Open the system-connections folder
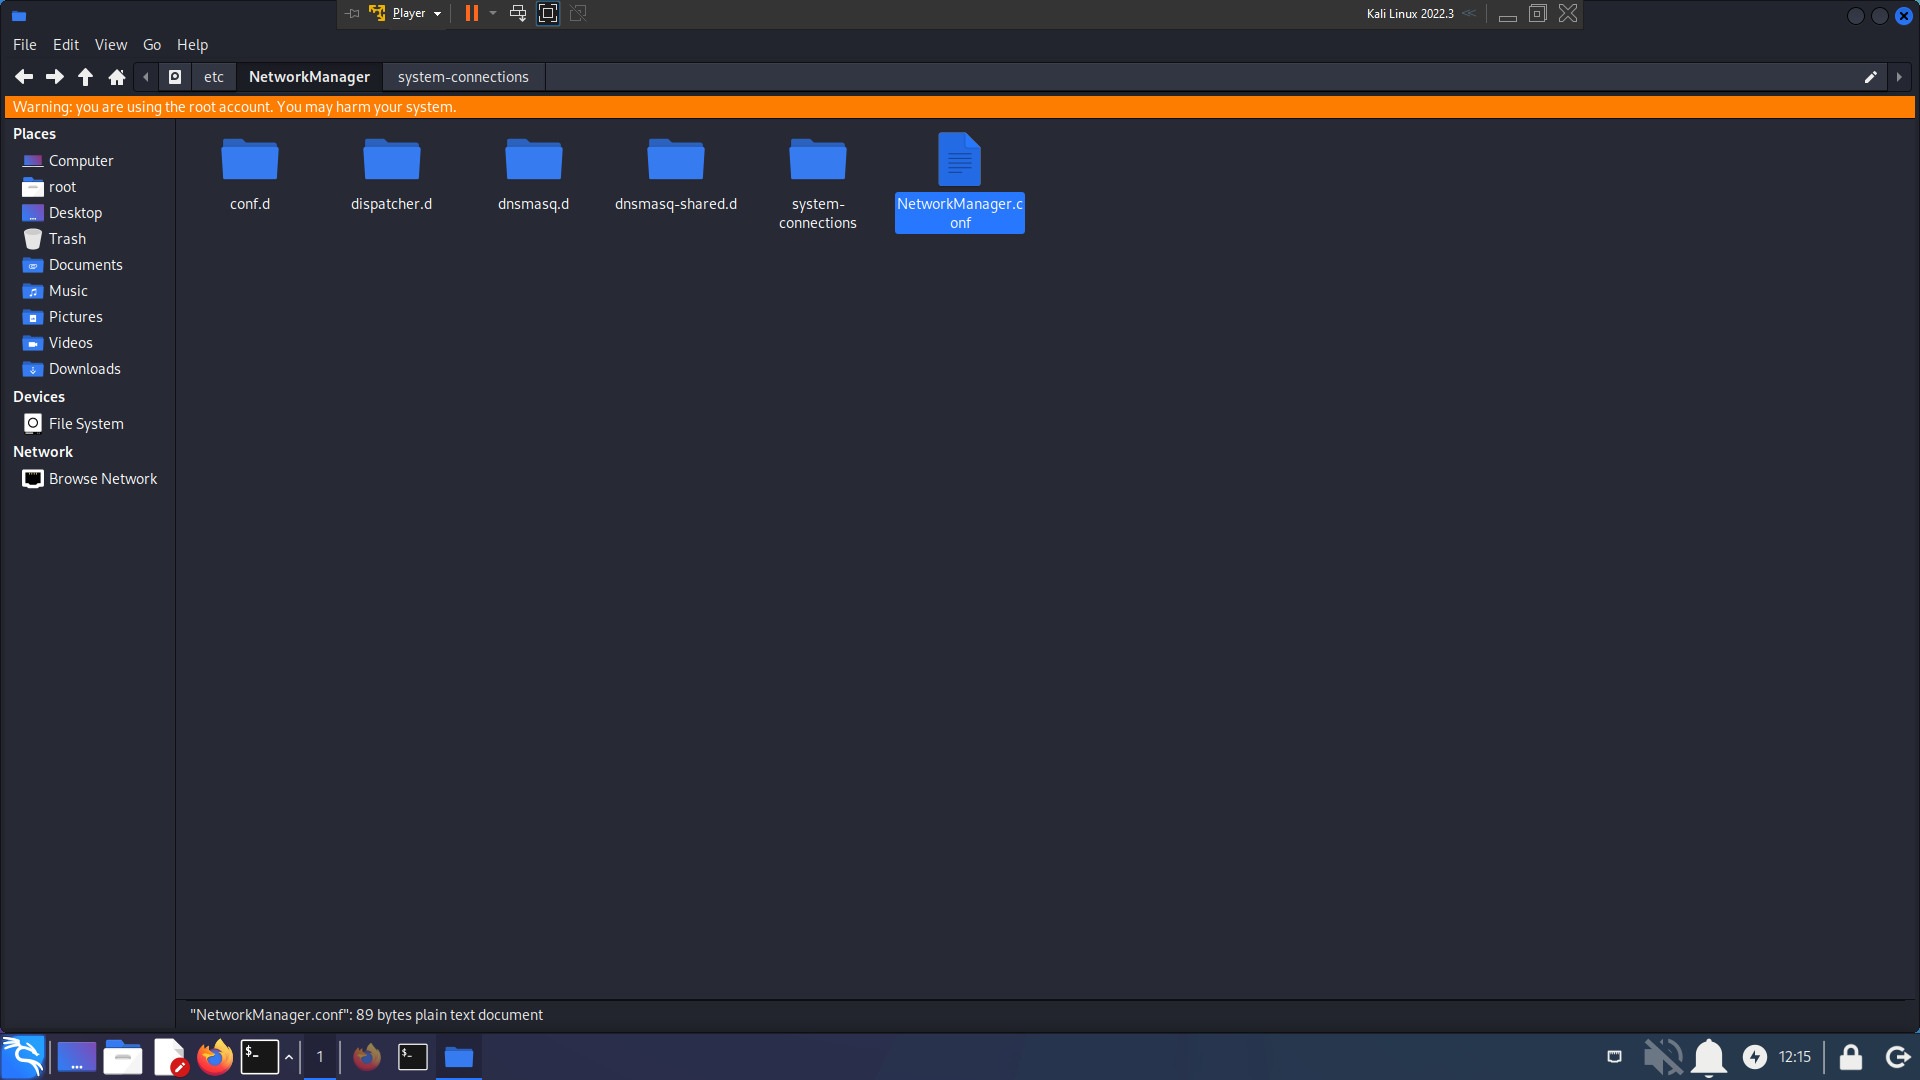The image size is (1920, 1080). coord(817,160)
